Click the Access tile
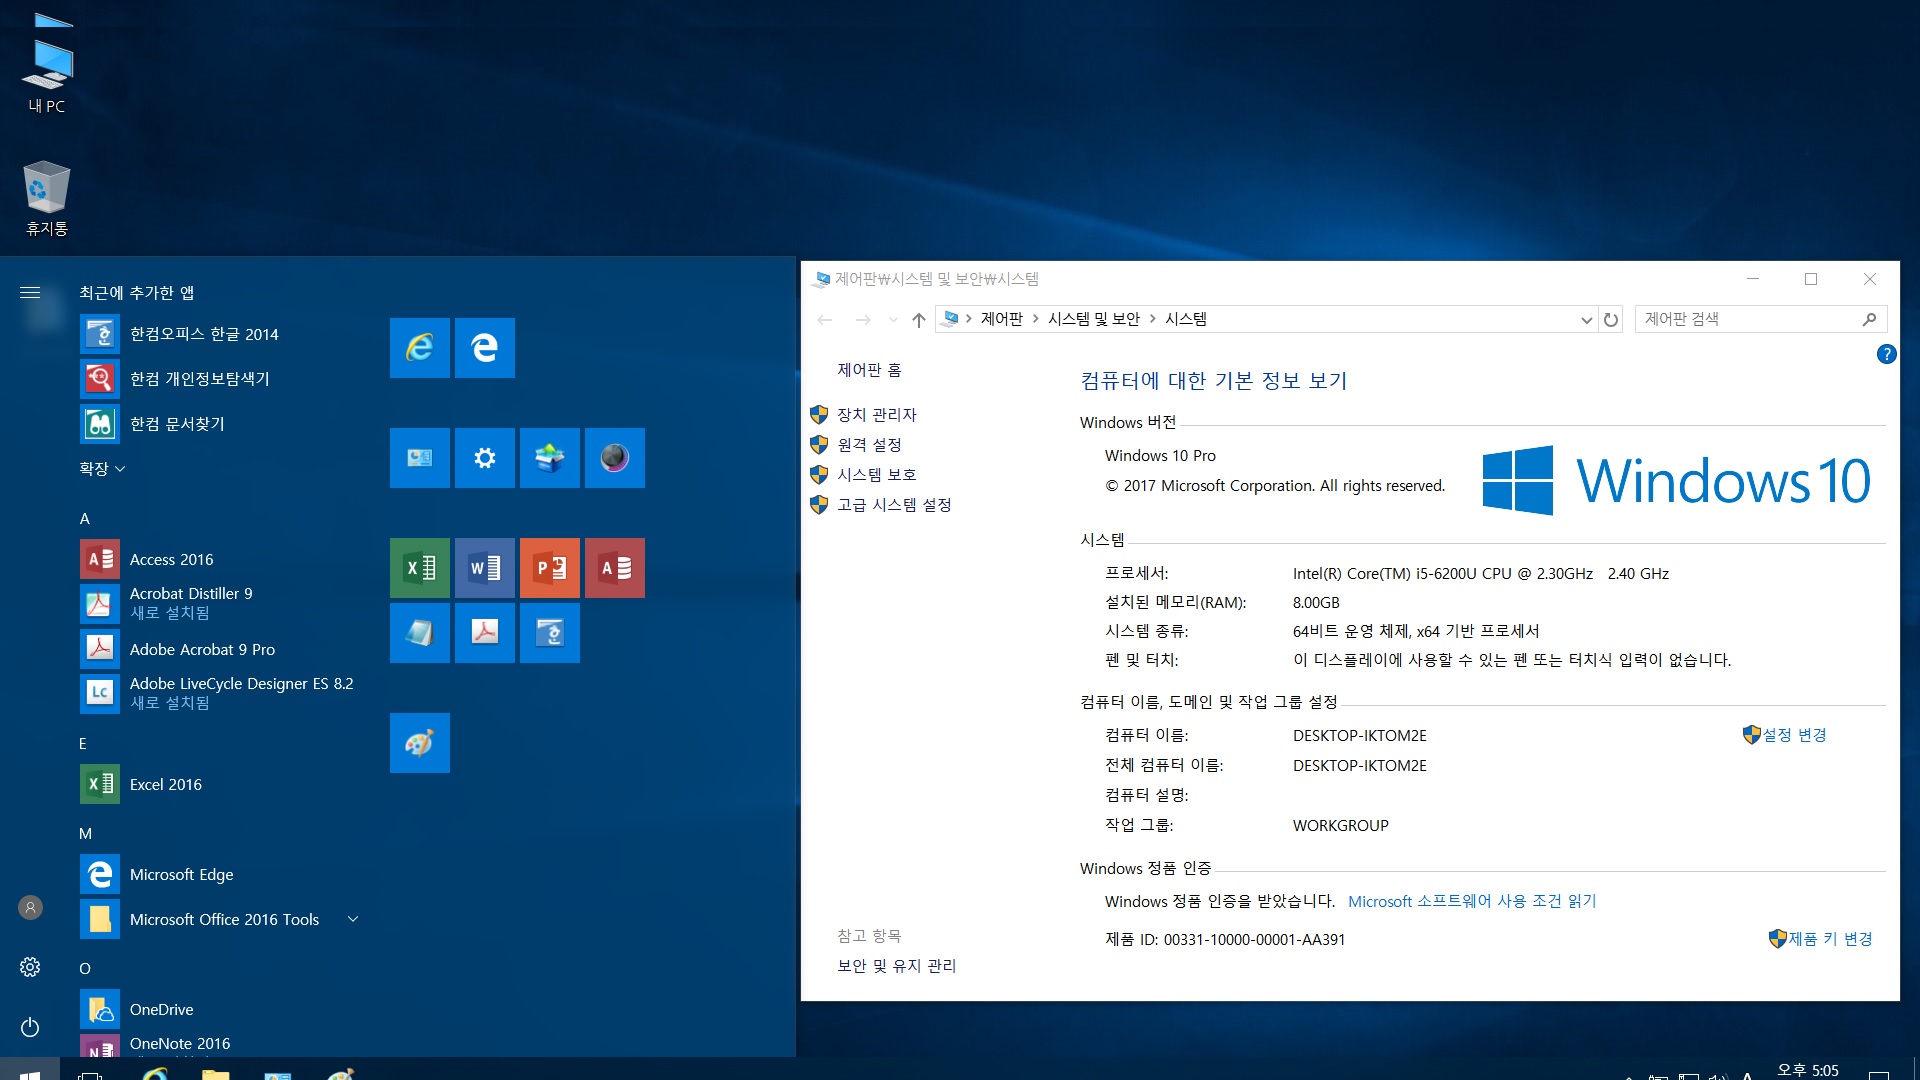The height and width of the screenshot is (1080, 1920). (x=615, y=568)
